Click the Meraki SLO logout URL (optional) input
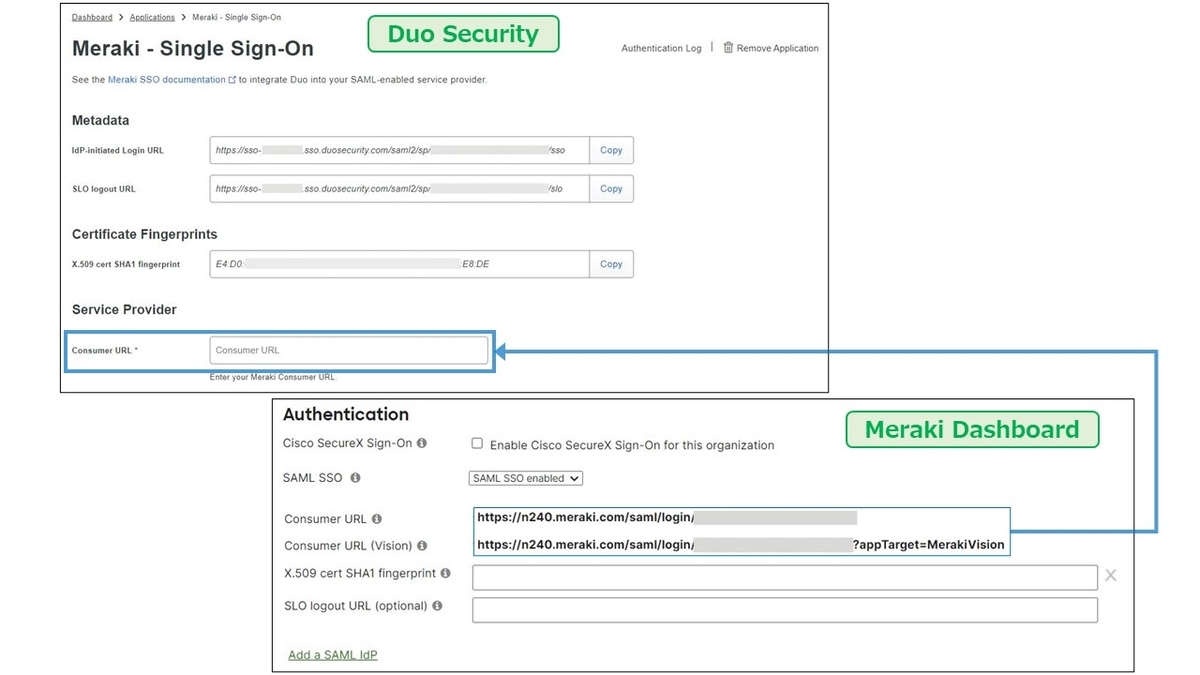This screenshot has height=675, width=1200. click(x=785, y=610)
